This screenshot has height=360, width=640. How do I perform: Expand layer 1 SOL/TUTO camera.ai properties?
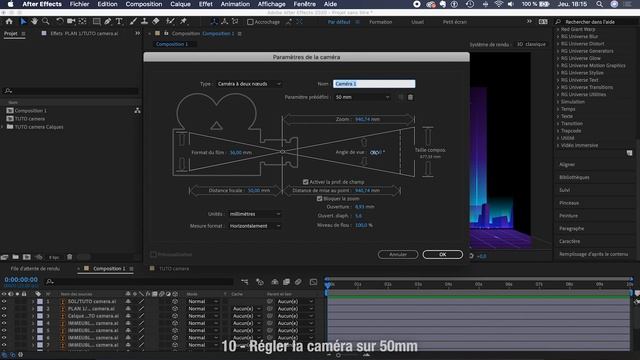tap(33, 301)
